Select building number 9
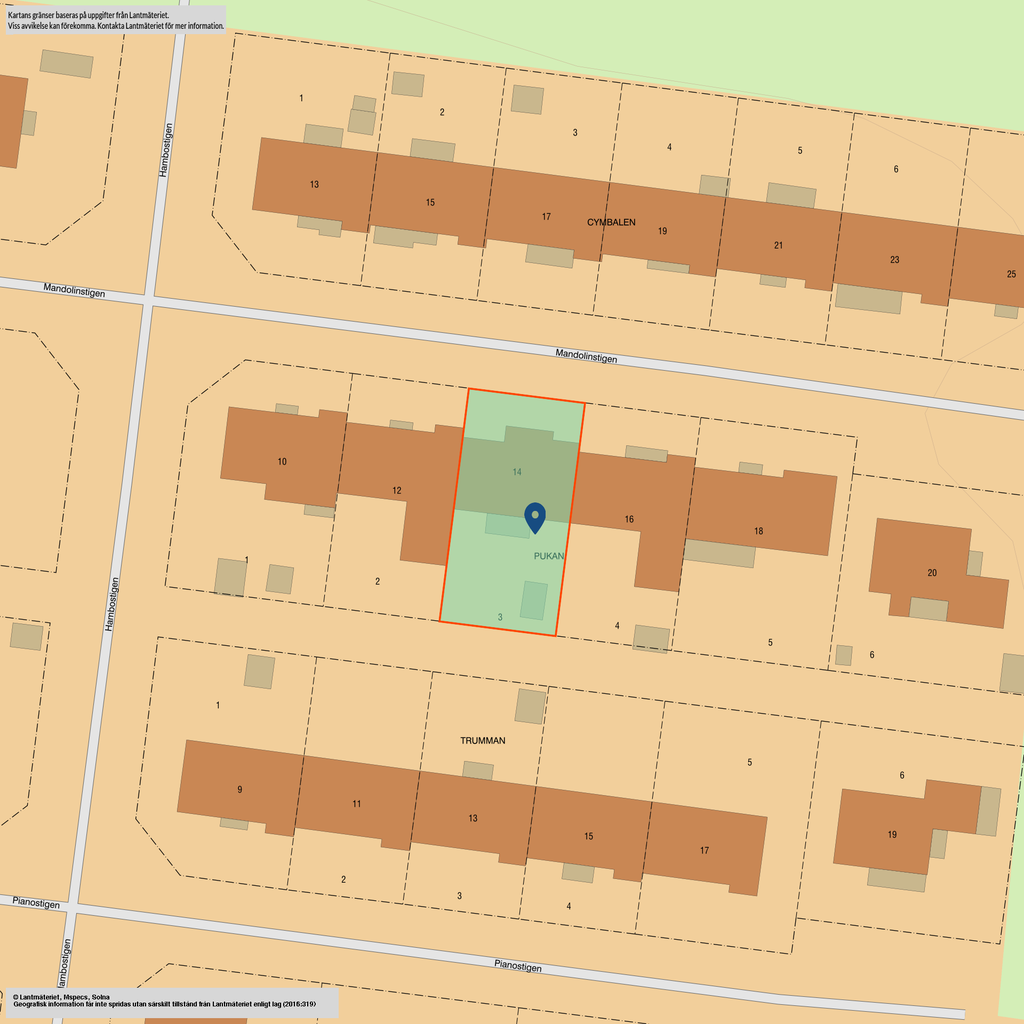Image resolution: width=1024 pixels, height=1024 pixels. (x=239, y=789)
